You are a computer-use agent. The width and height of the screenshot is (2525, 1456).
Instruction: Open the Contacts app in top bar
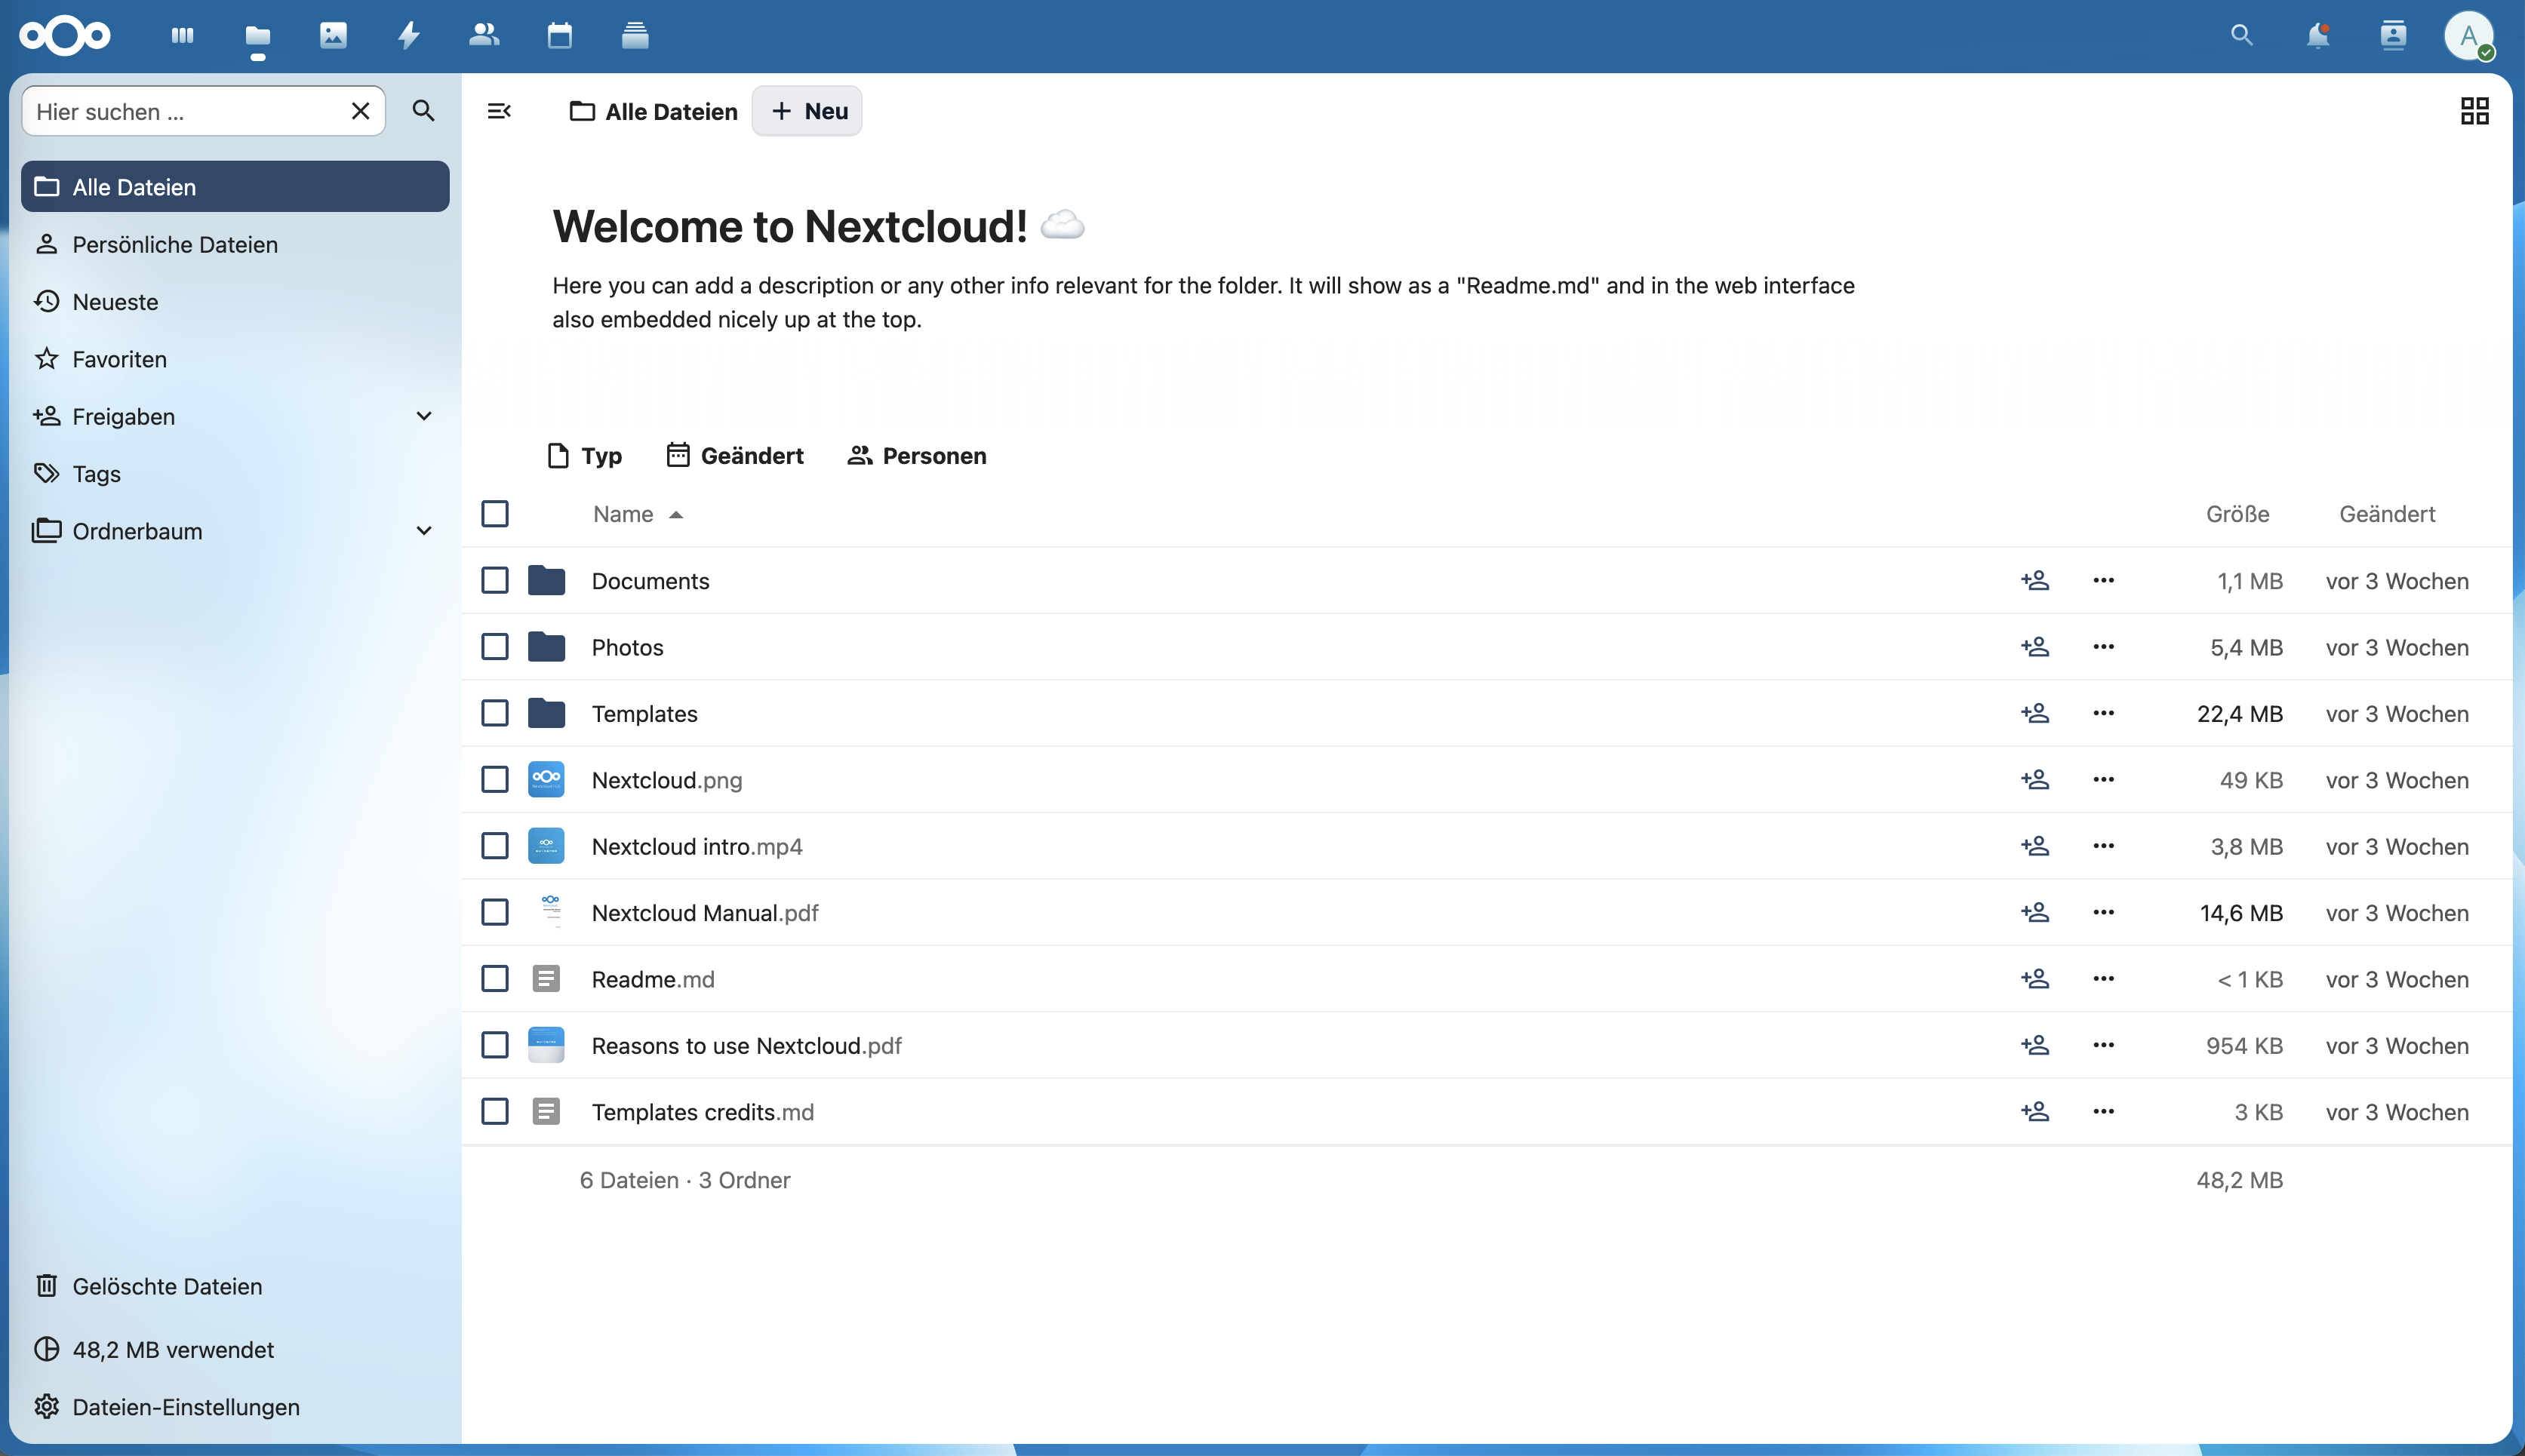[x=484, y=36]
